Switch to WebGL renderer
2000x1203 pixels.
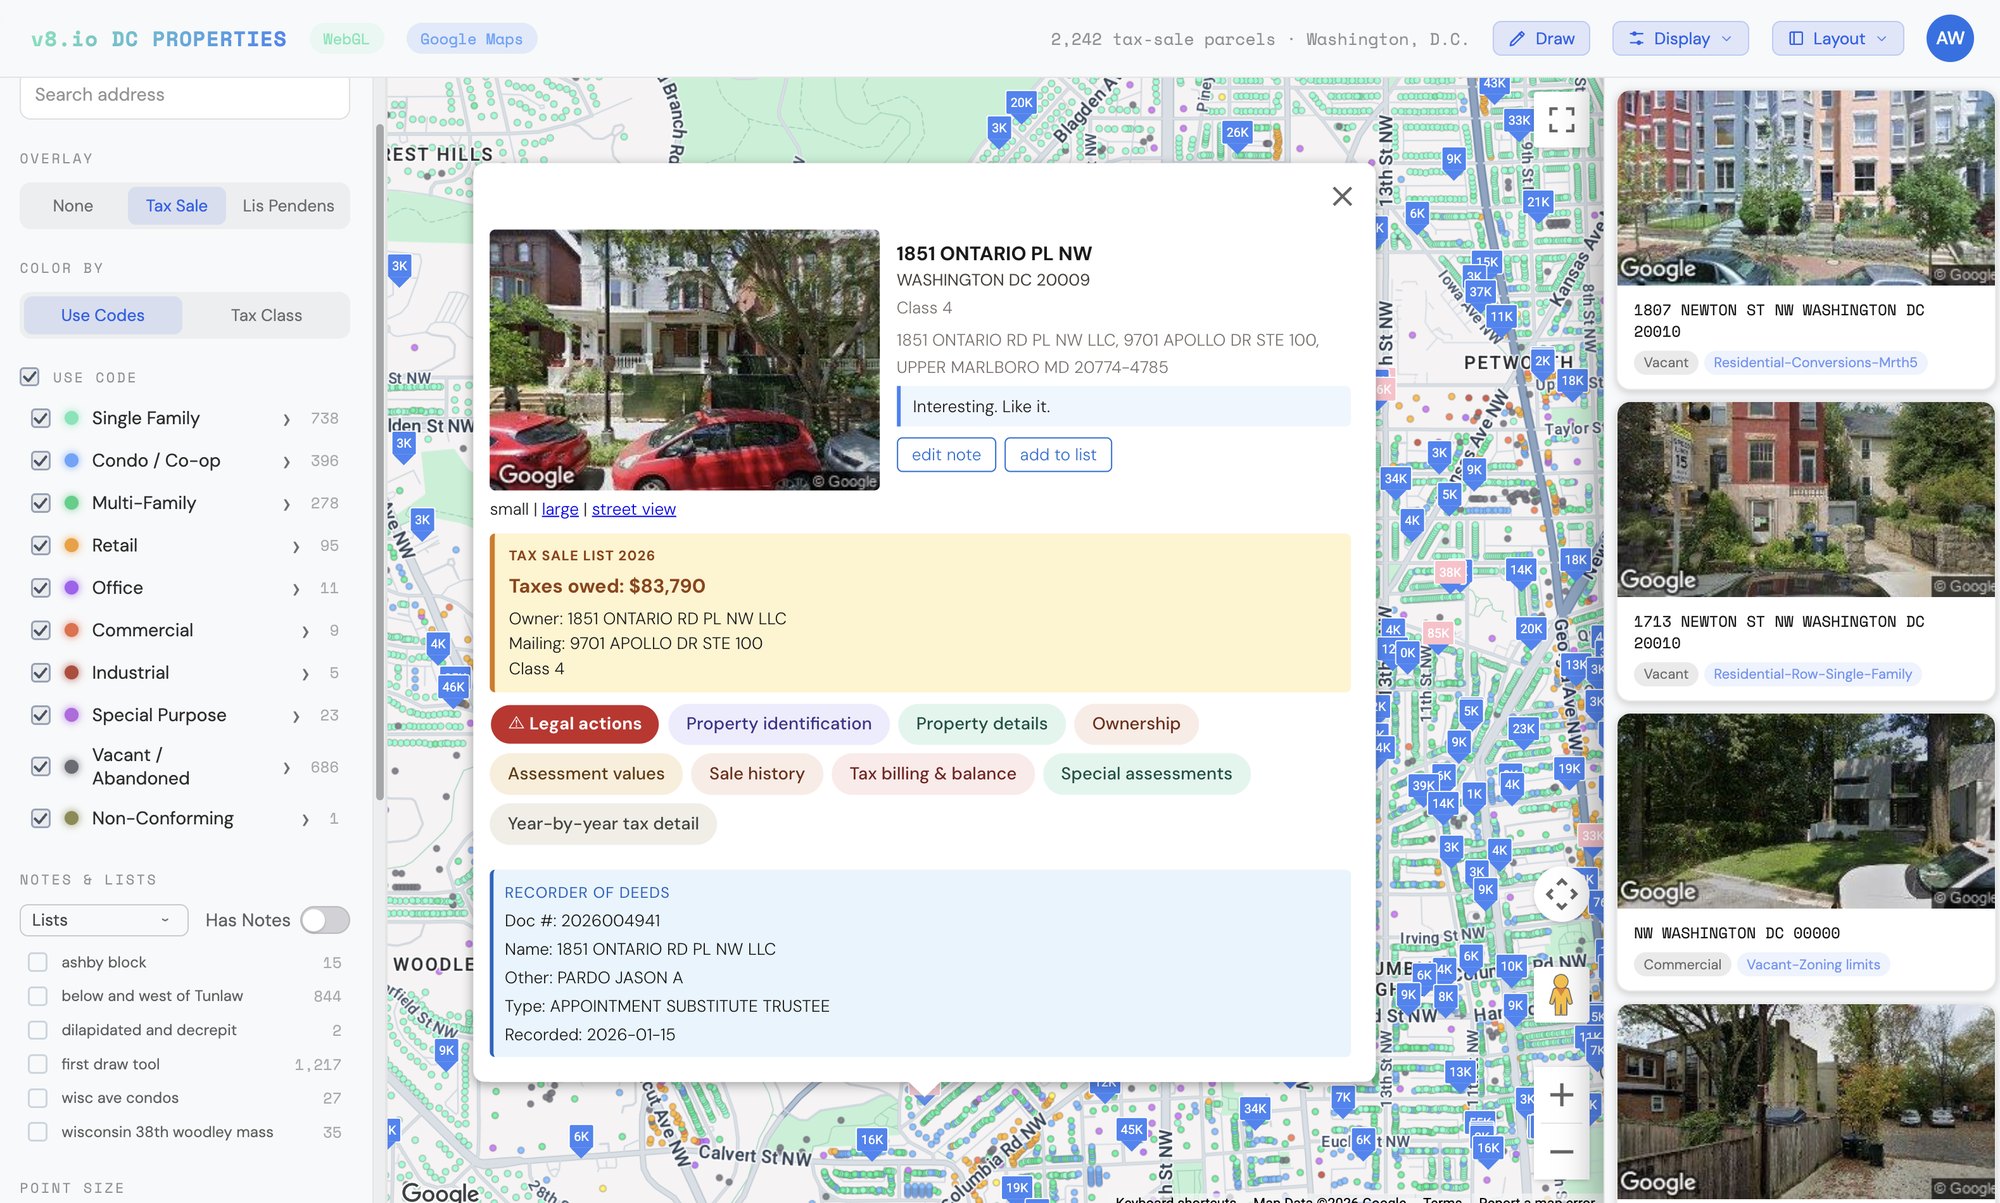[346, 39]
